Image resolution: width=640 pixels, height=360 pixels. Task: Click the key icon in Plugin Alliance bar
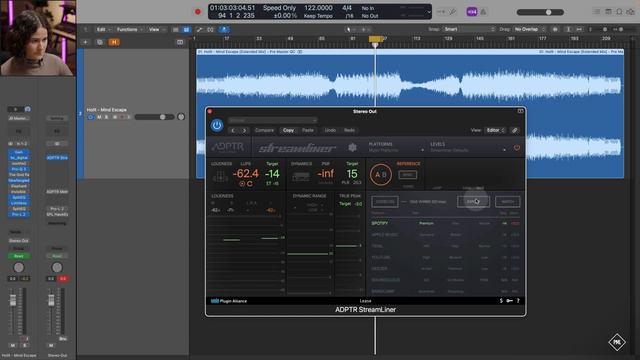(509, 301)
